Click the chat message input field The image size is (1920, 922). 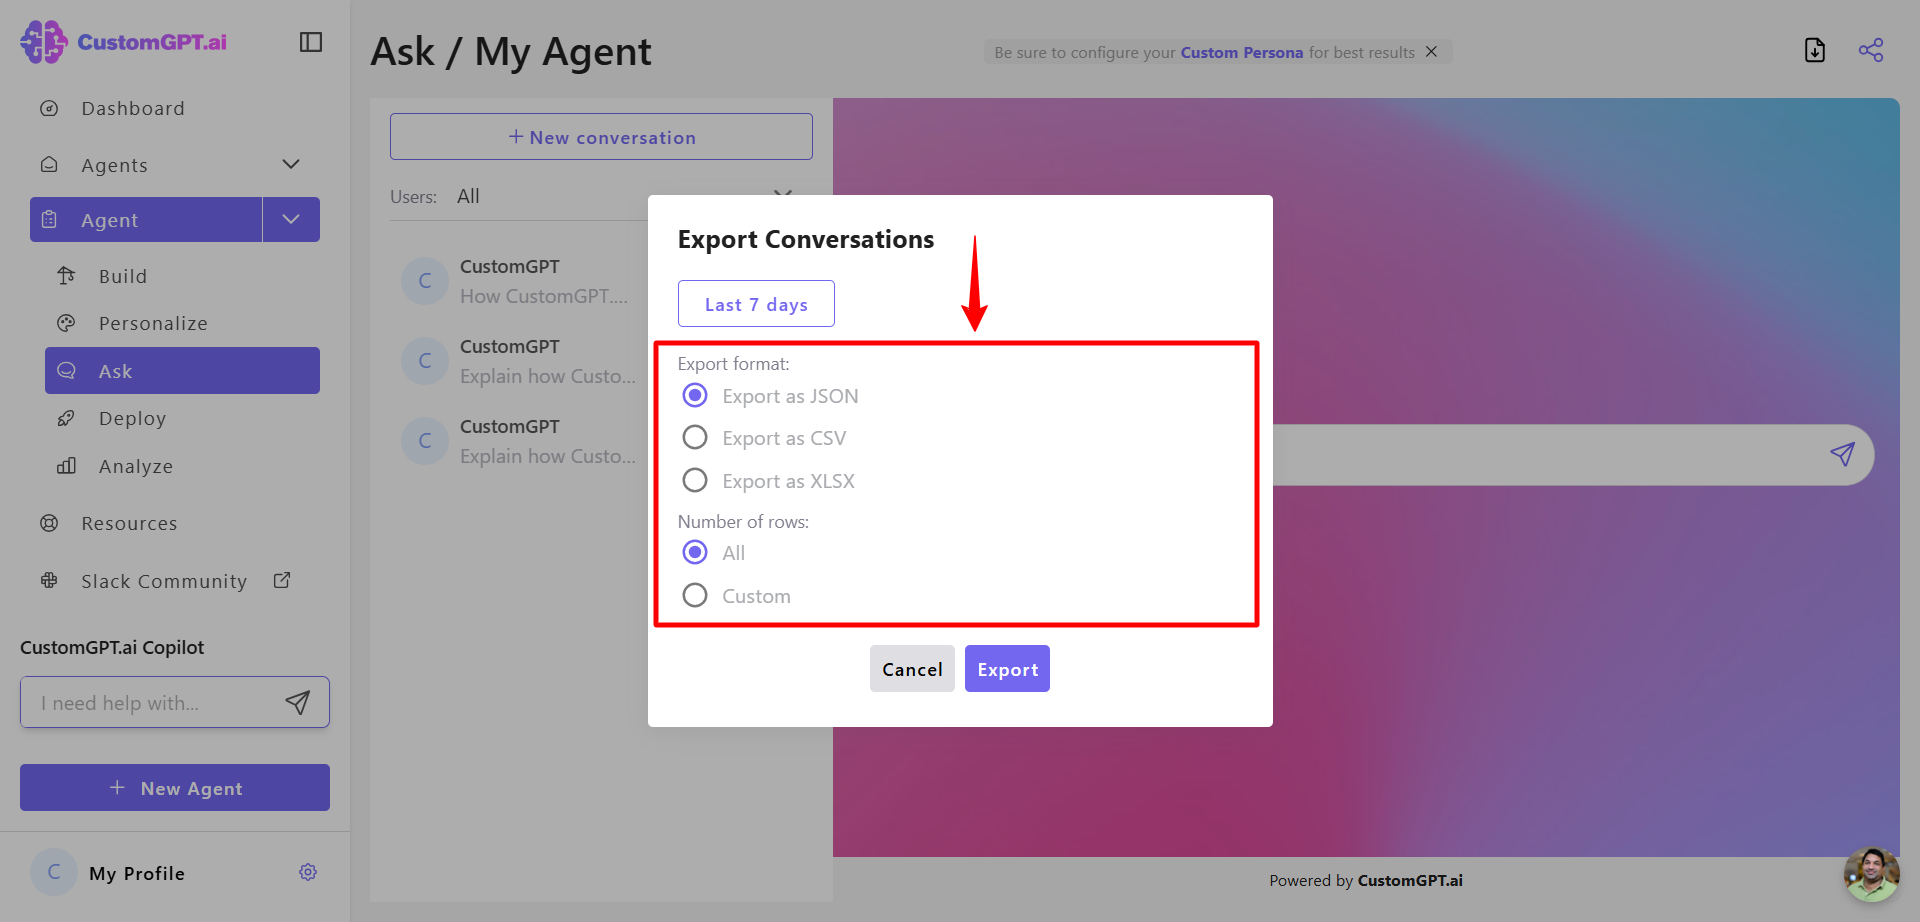[1540, 455]
